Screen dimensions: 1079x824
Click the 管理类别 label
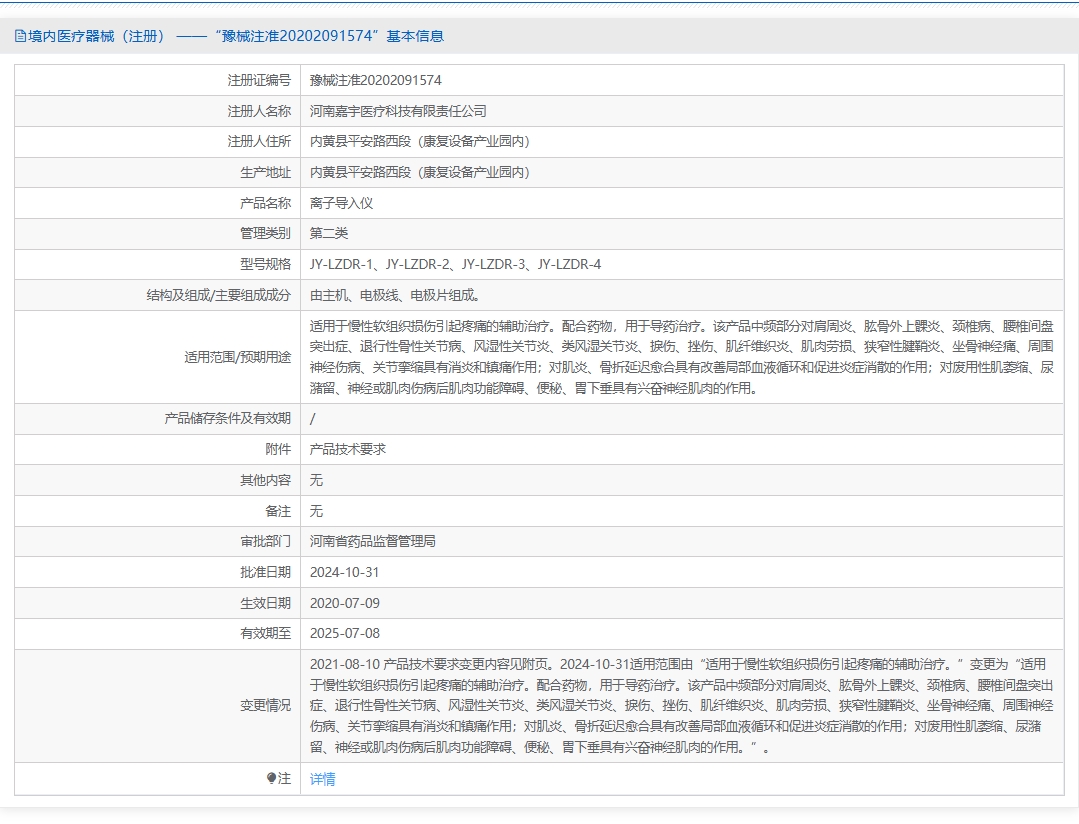click(x=266, y=233)
